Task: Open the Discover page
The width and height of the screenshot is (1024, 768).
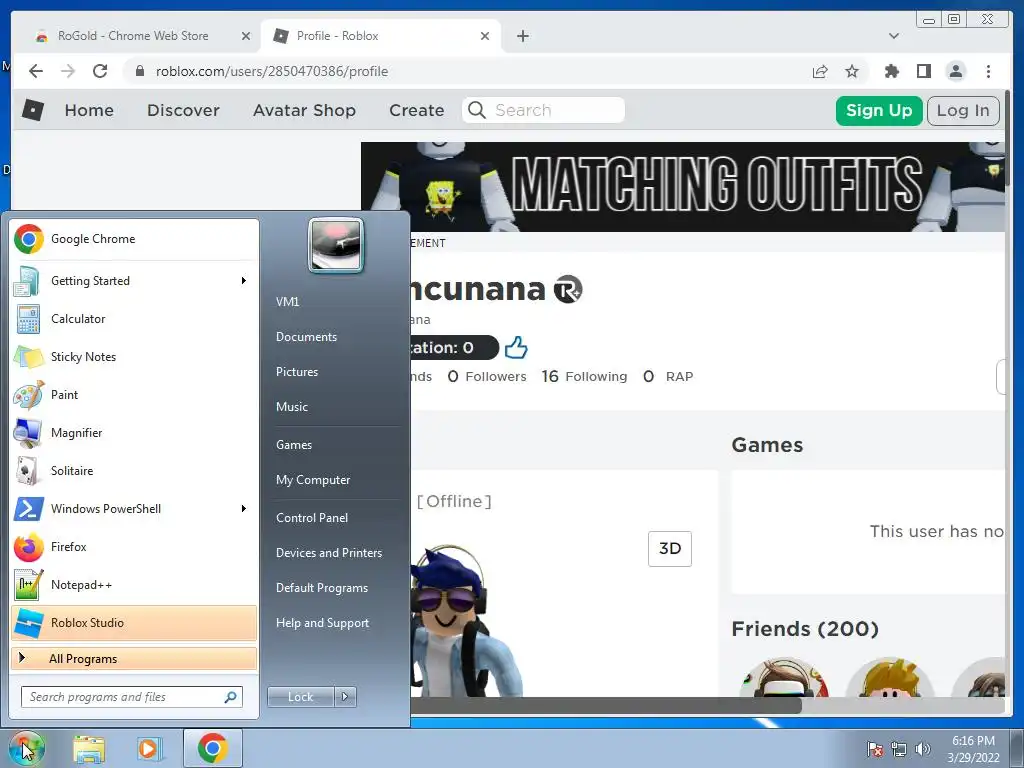Action: (x=184, y=110)
